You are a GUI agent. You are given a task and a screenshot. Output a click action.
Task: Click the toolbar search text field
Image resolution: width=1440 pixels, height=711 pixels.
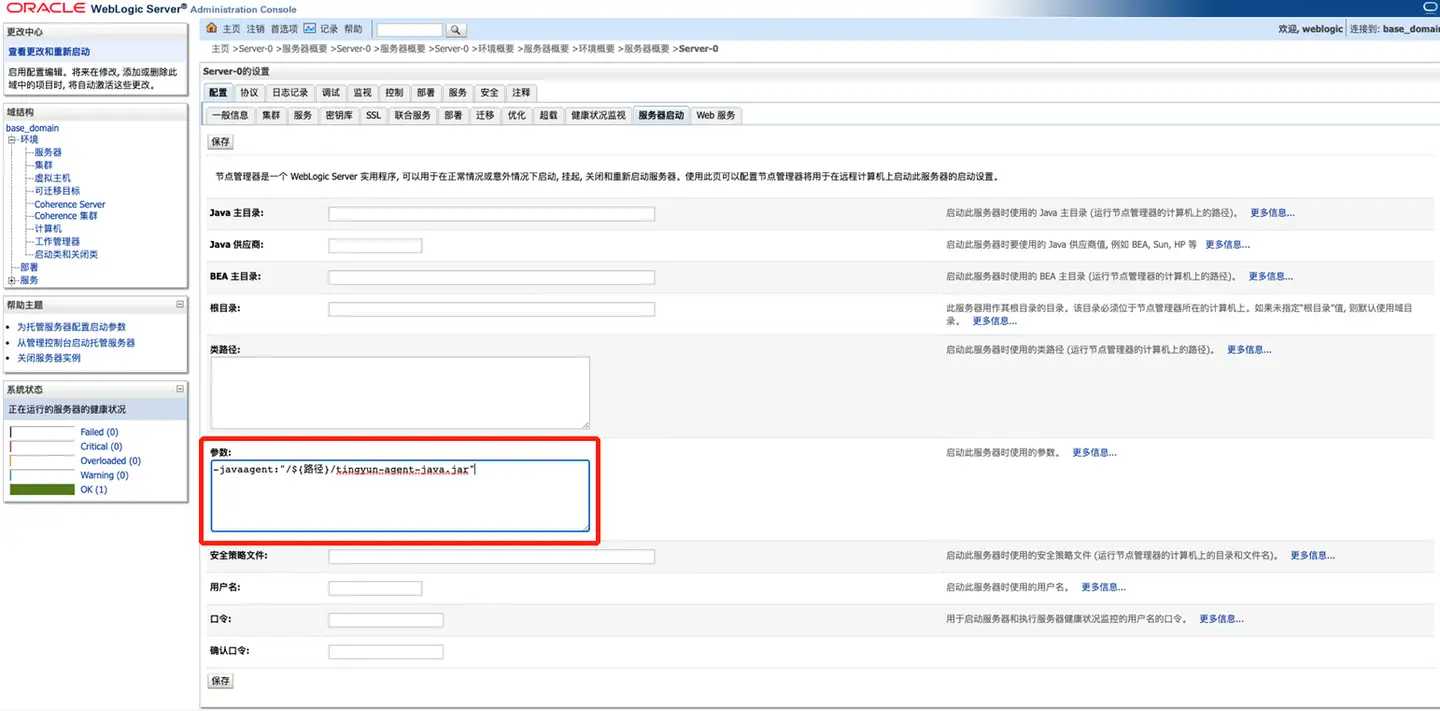[x=408, y=28]
